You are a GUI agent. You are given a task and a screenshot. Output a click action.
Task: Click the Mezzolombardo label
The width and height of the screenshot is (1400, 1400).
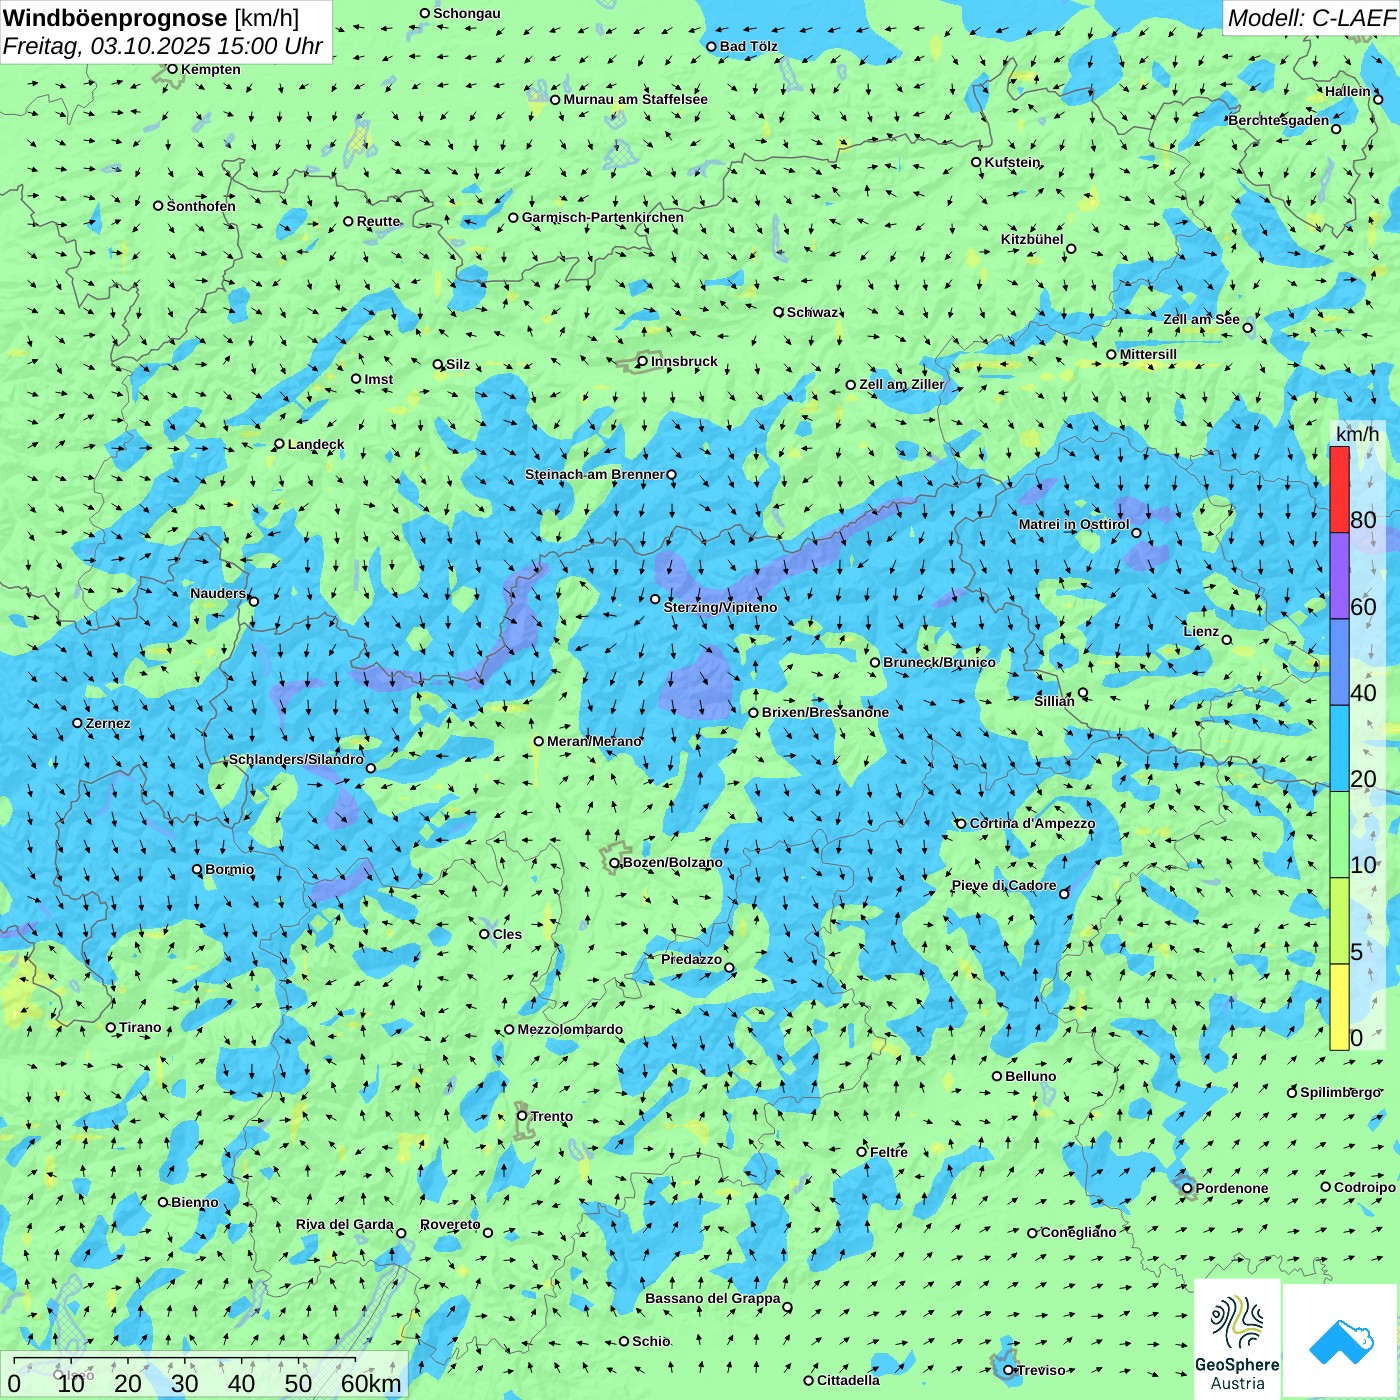(570, 1029)
